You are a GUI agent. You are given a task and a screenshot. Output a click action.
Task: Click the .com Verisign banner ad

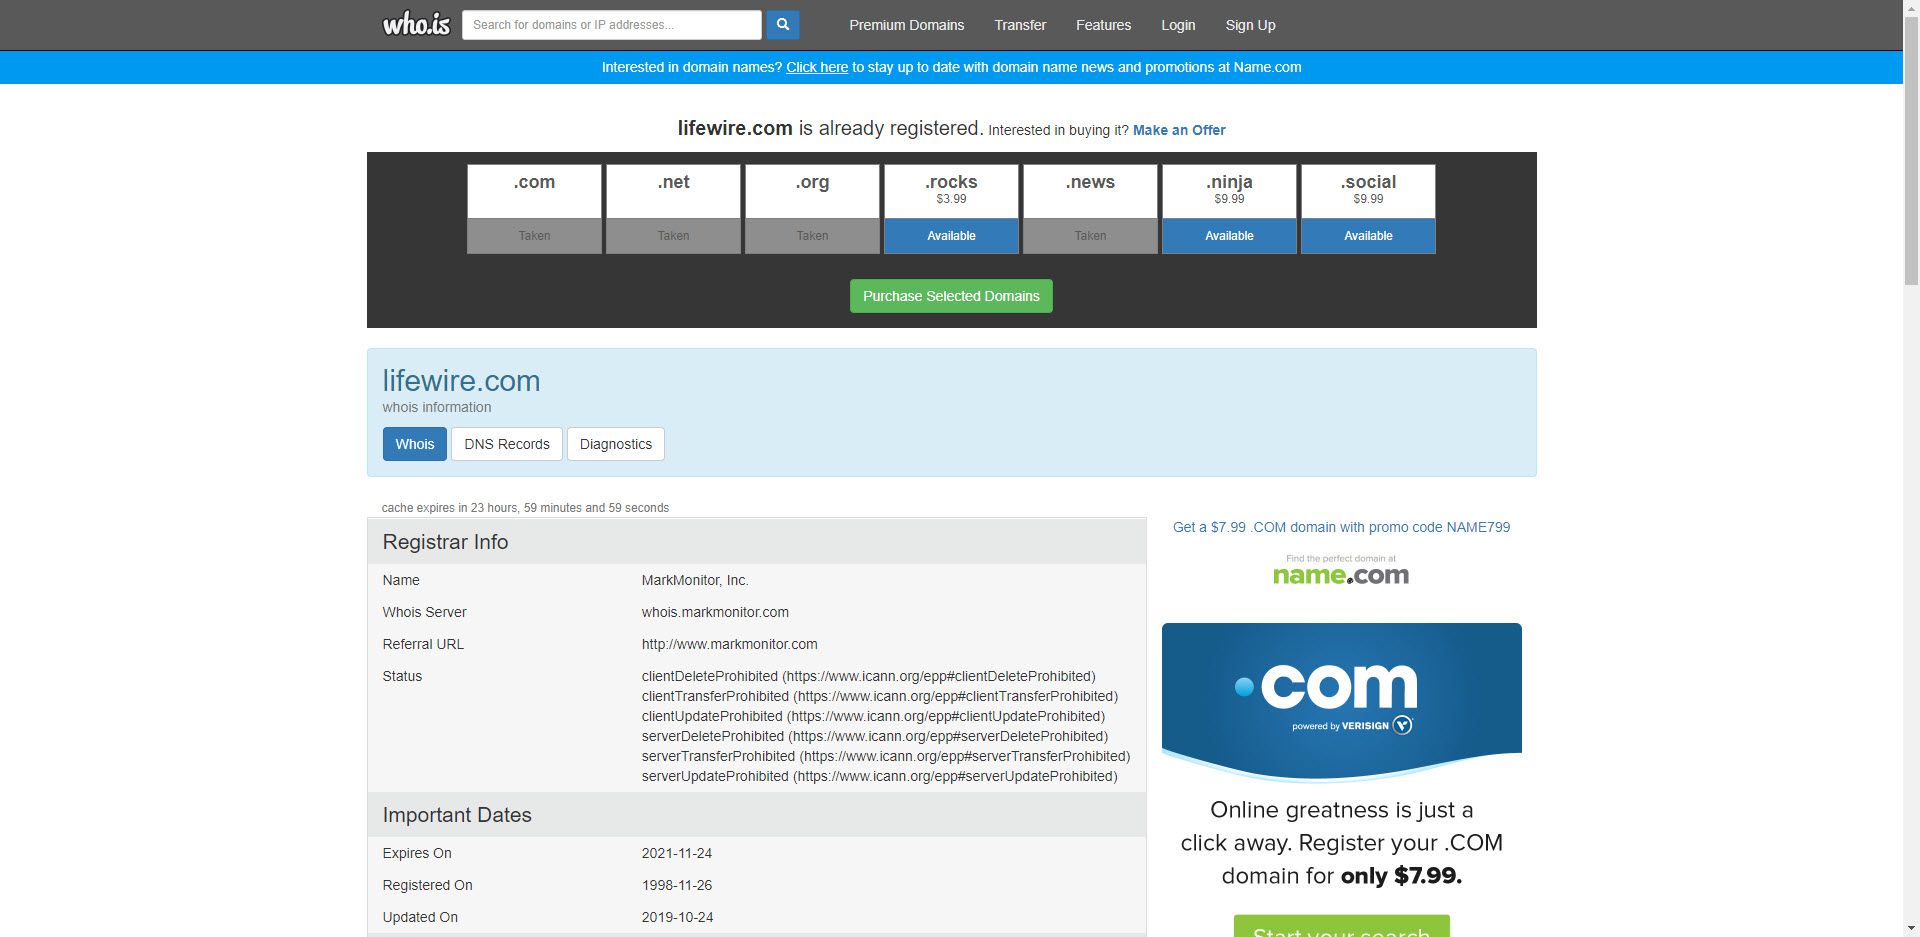click(x=1341, y=702)
